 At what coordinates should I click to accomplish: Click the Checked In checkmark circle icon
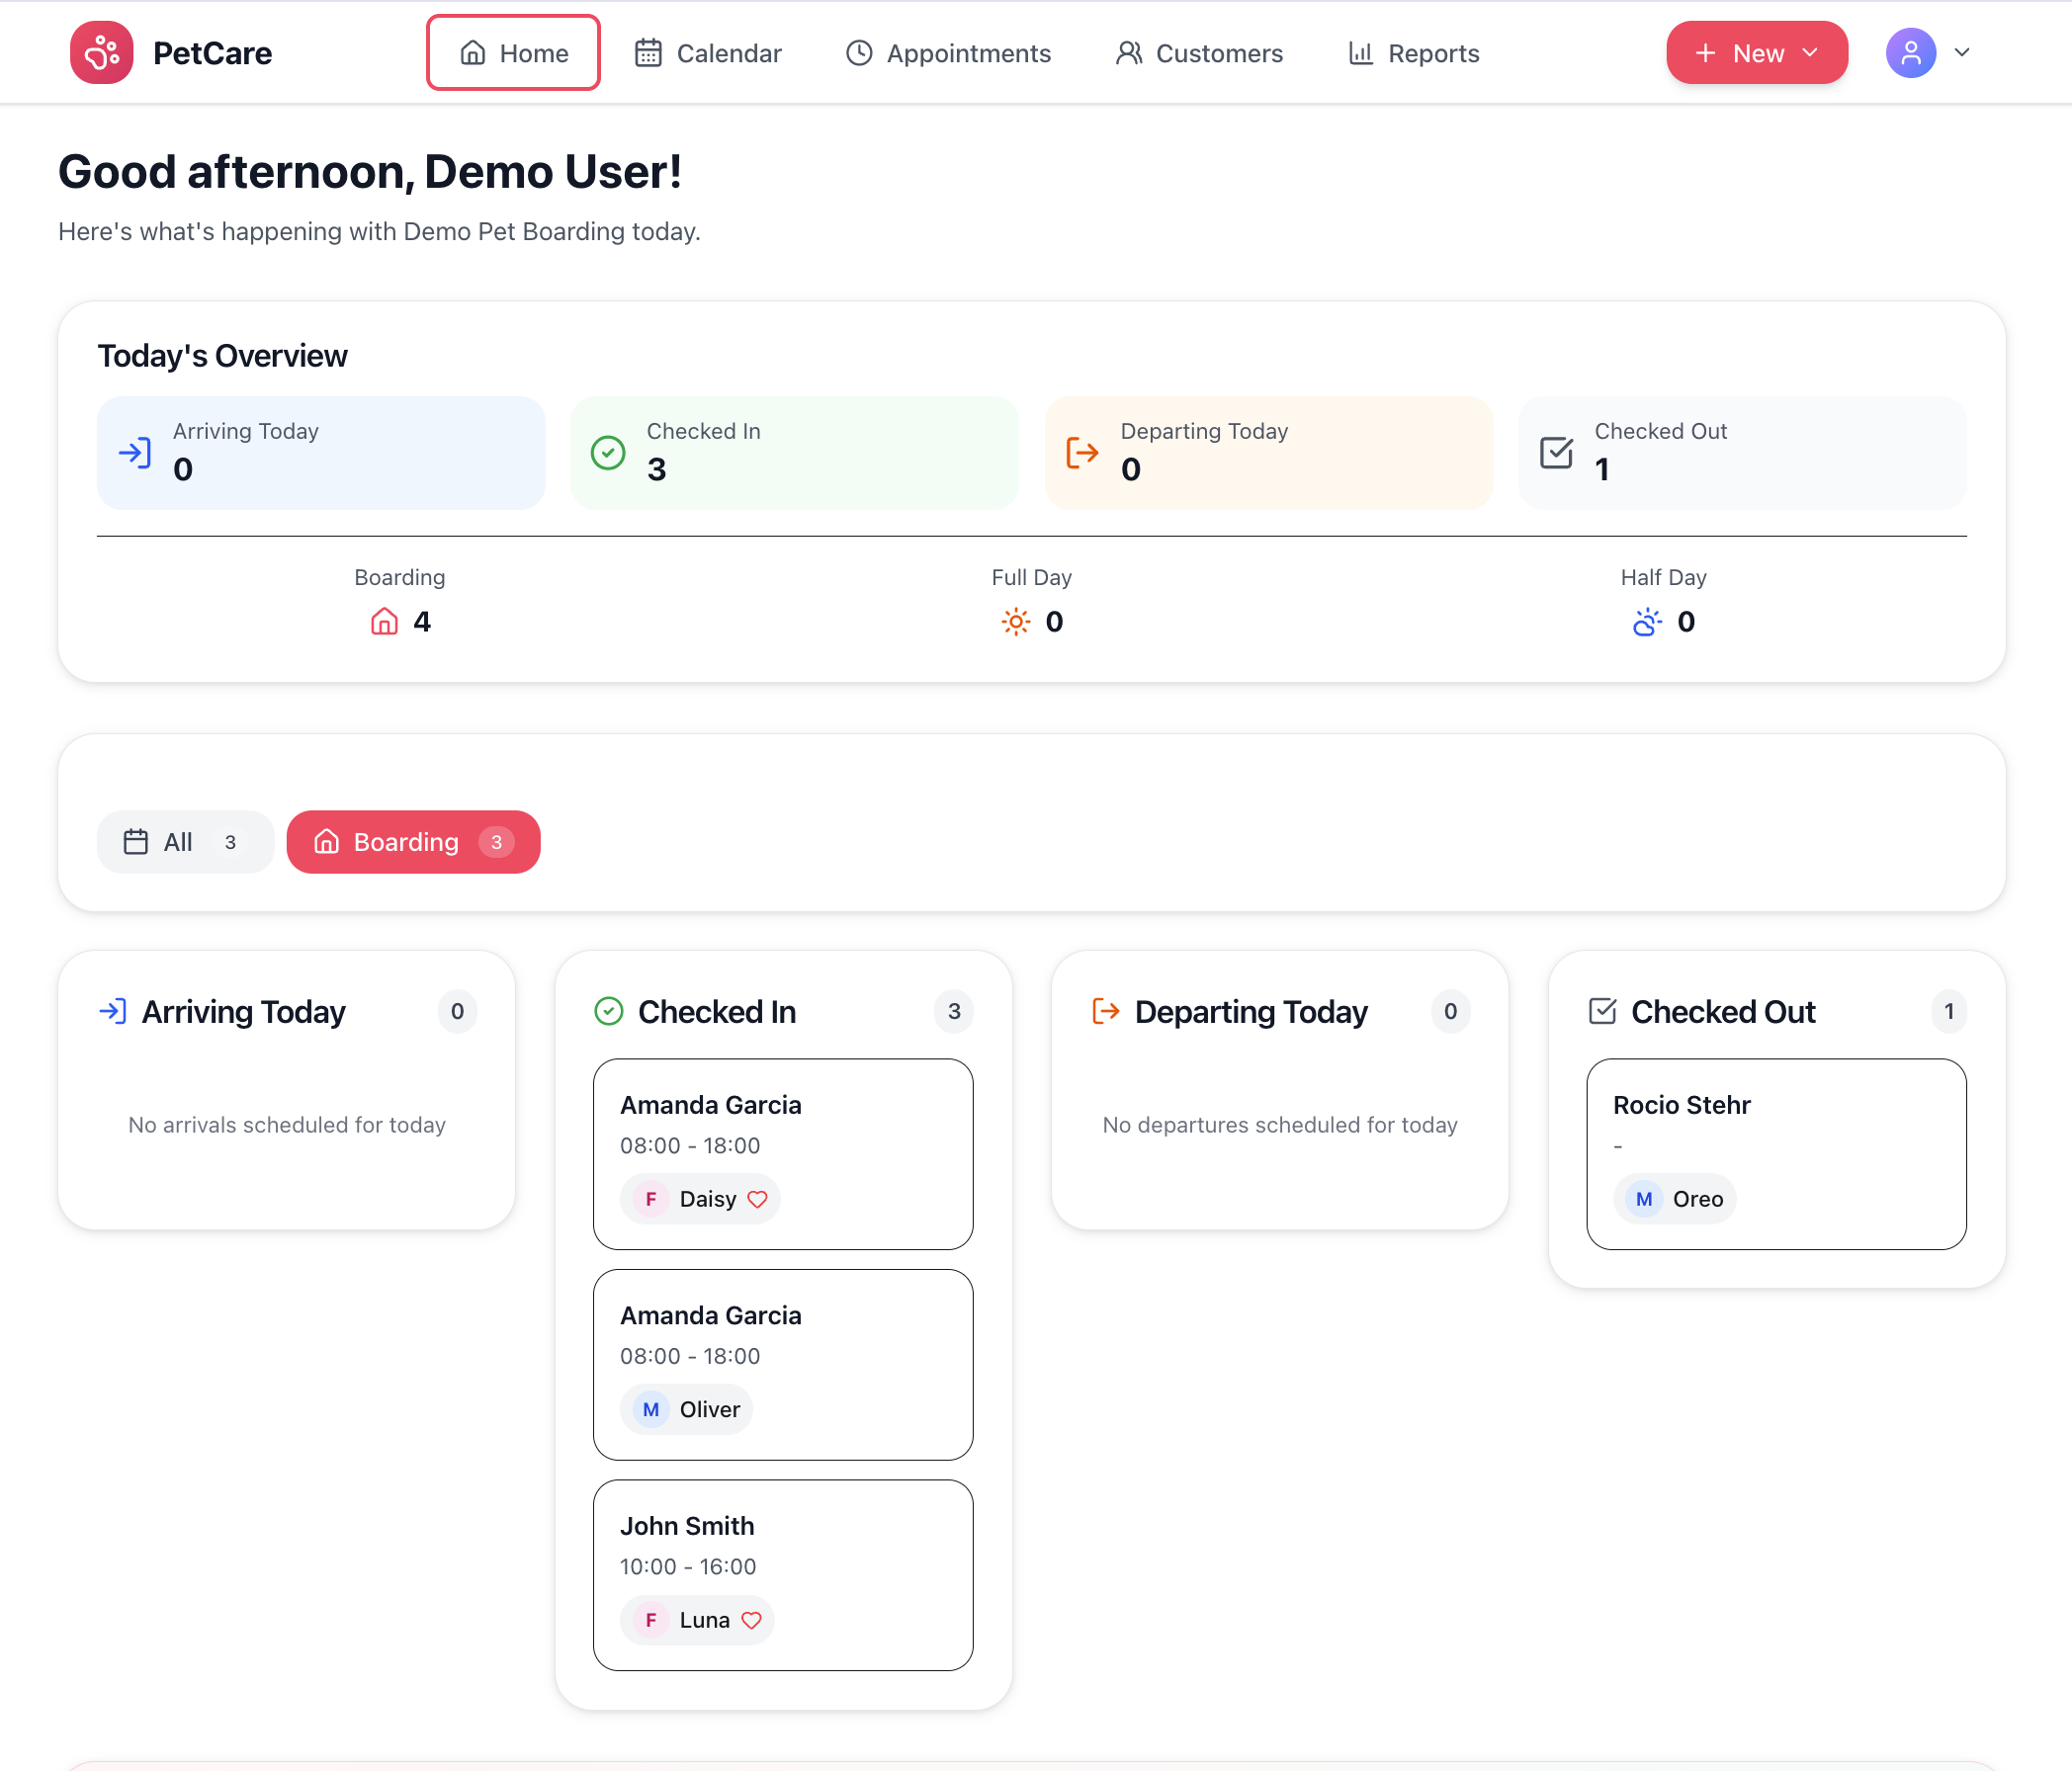tap(609, 1011)
